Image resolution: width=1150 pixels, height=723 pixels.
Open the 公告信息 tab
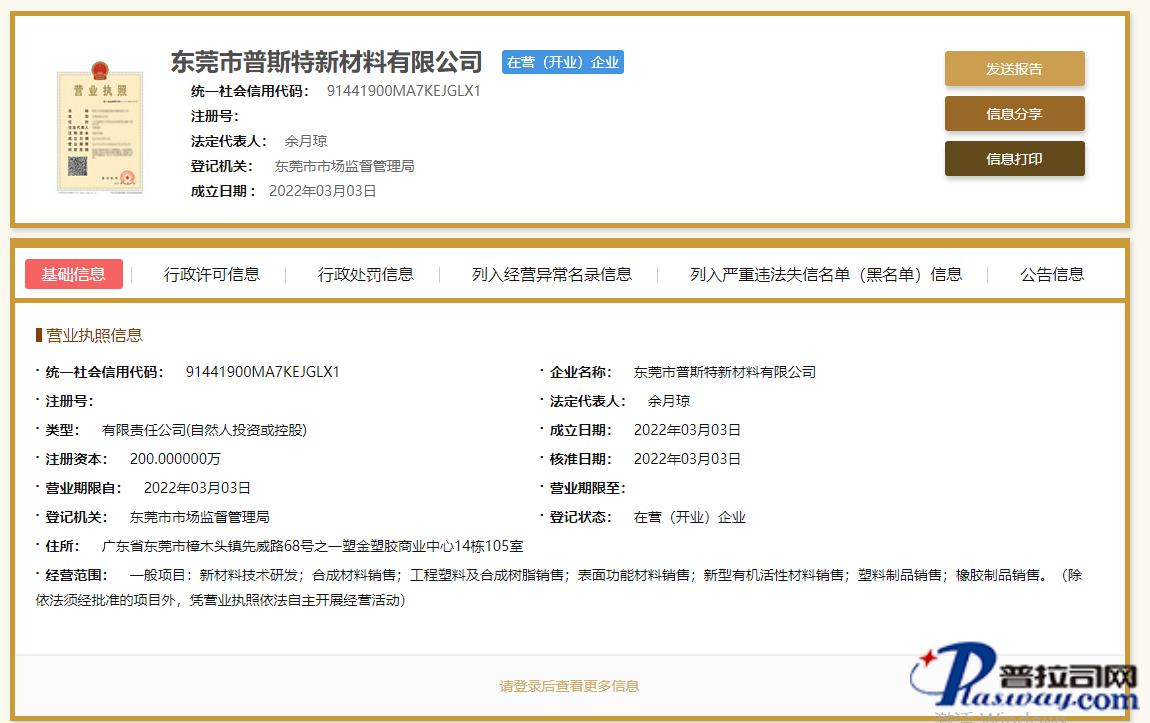click(1052, 274)
